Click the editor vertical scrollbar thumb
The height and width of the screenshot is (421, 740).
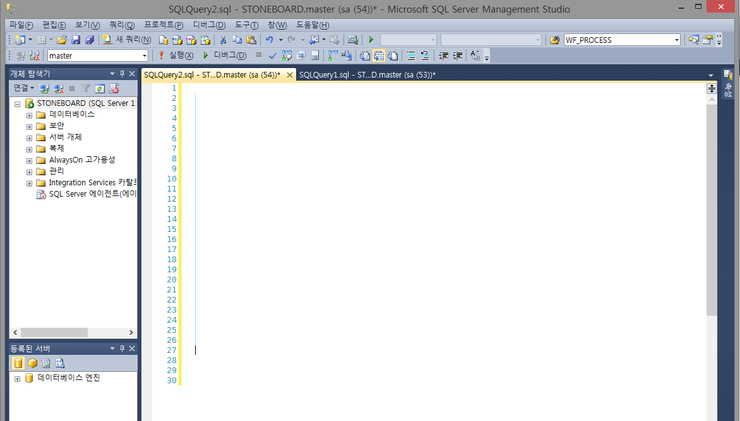click(x=712, y=210)
